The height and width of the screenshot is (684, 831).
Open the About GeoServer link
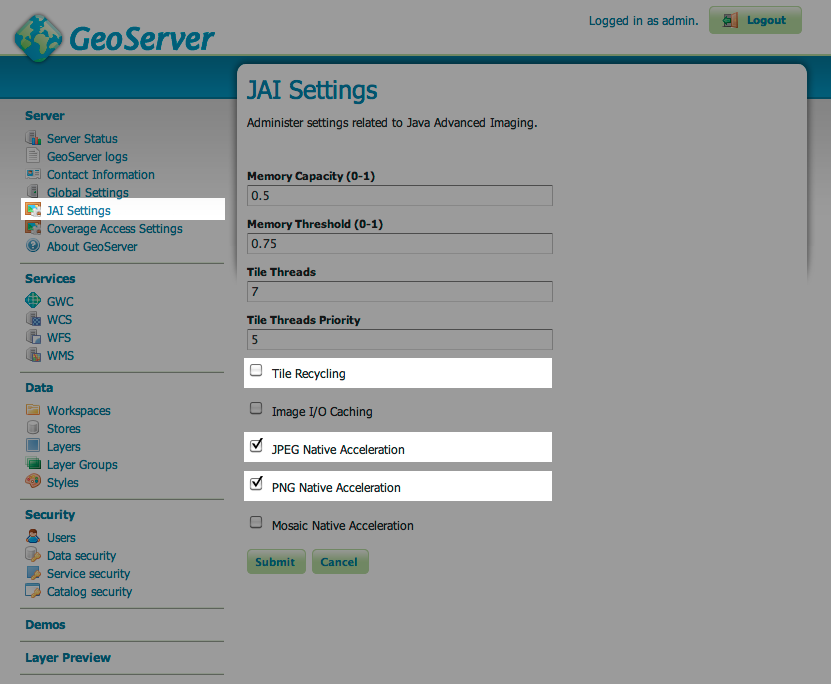92,246
